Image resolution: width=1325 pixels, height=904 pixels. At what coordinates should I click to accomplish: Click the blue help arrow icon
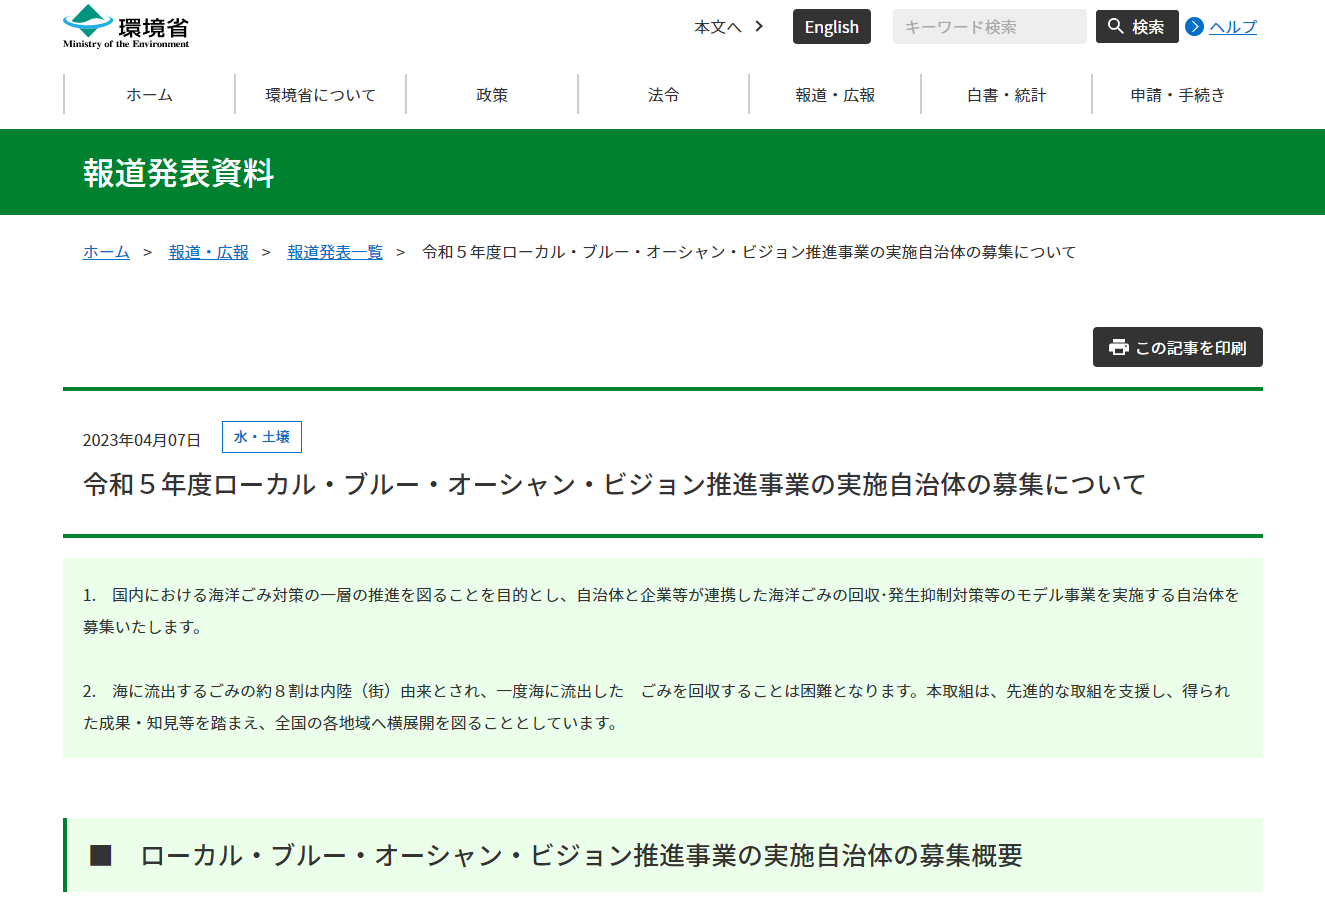(1194, 27)
